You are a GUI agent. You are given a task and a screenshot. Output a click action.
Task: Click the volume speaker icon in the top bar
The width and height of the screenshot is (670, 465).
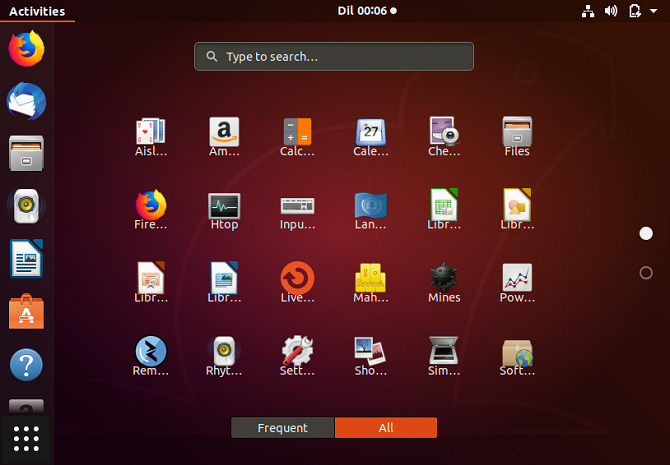[611, 11]
